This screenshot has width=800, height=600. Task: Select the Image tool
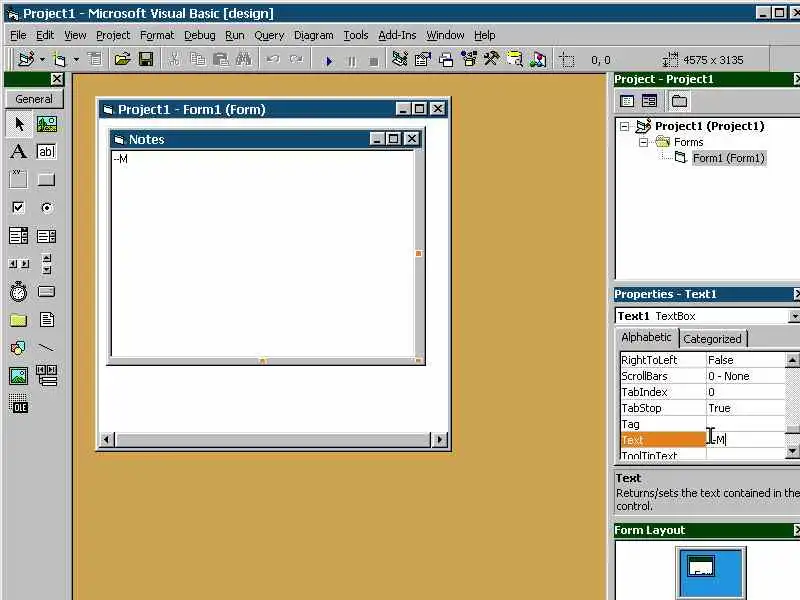point(19,376)
